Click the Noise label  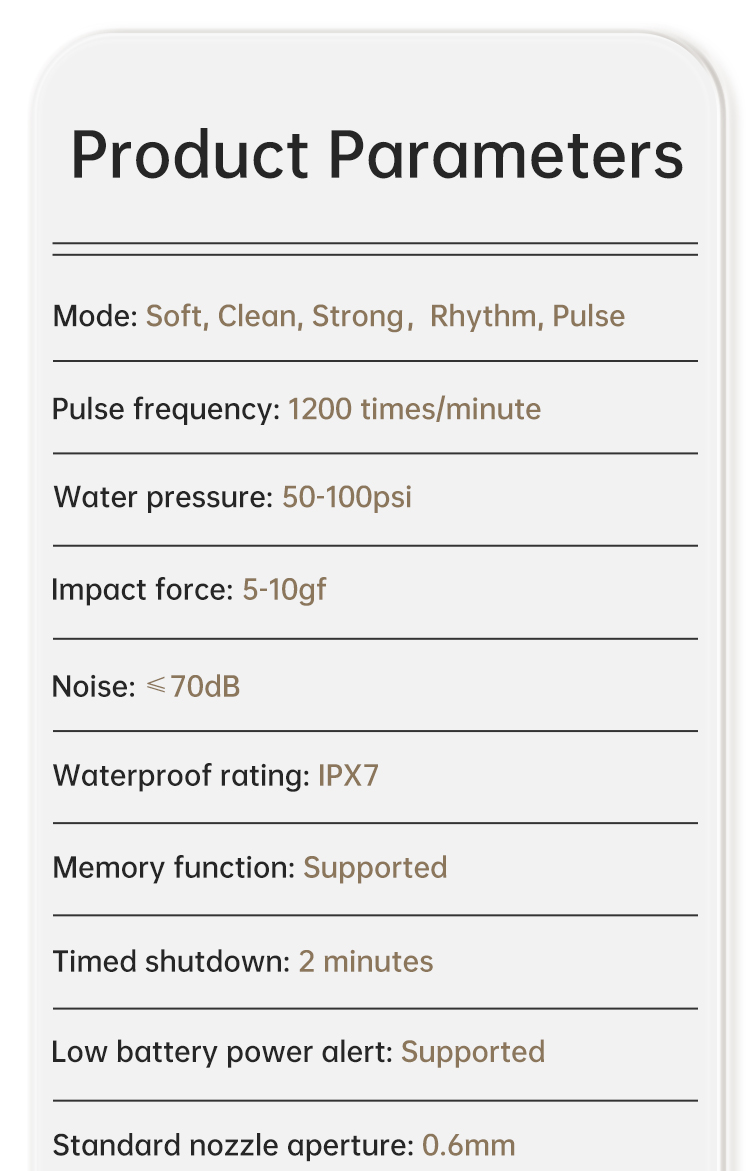pos(93,687)
